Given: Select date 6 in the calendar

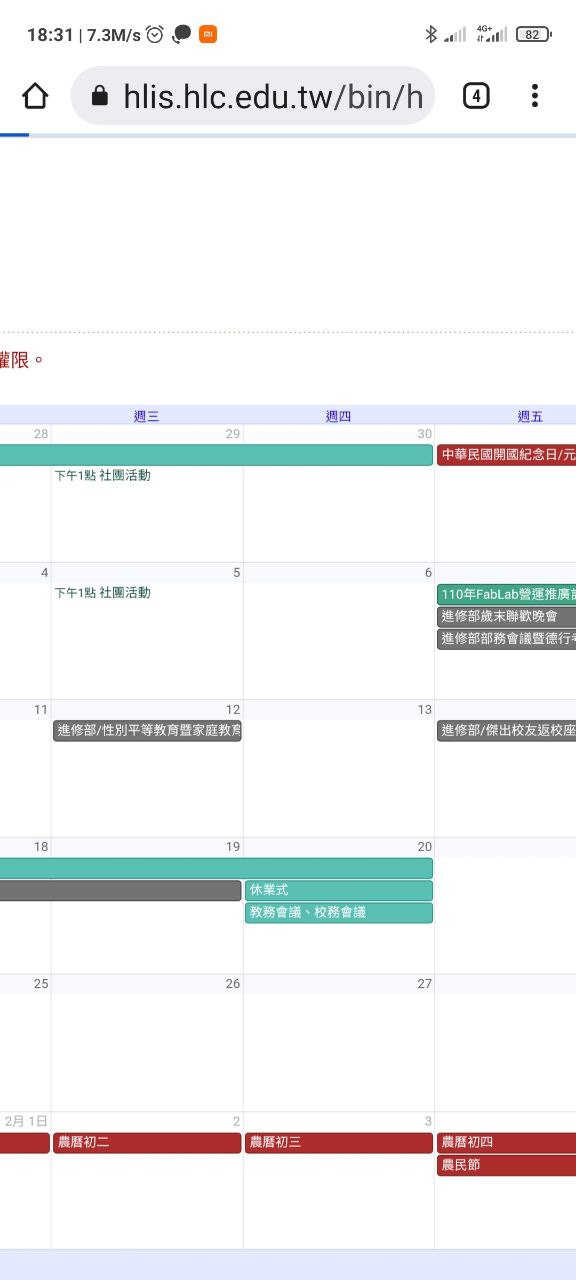Looking at the screenshot, I should coord(428,572).
